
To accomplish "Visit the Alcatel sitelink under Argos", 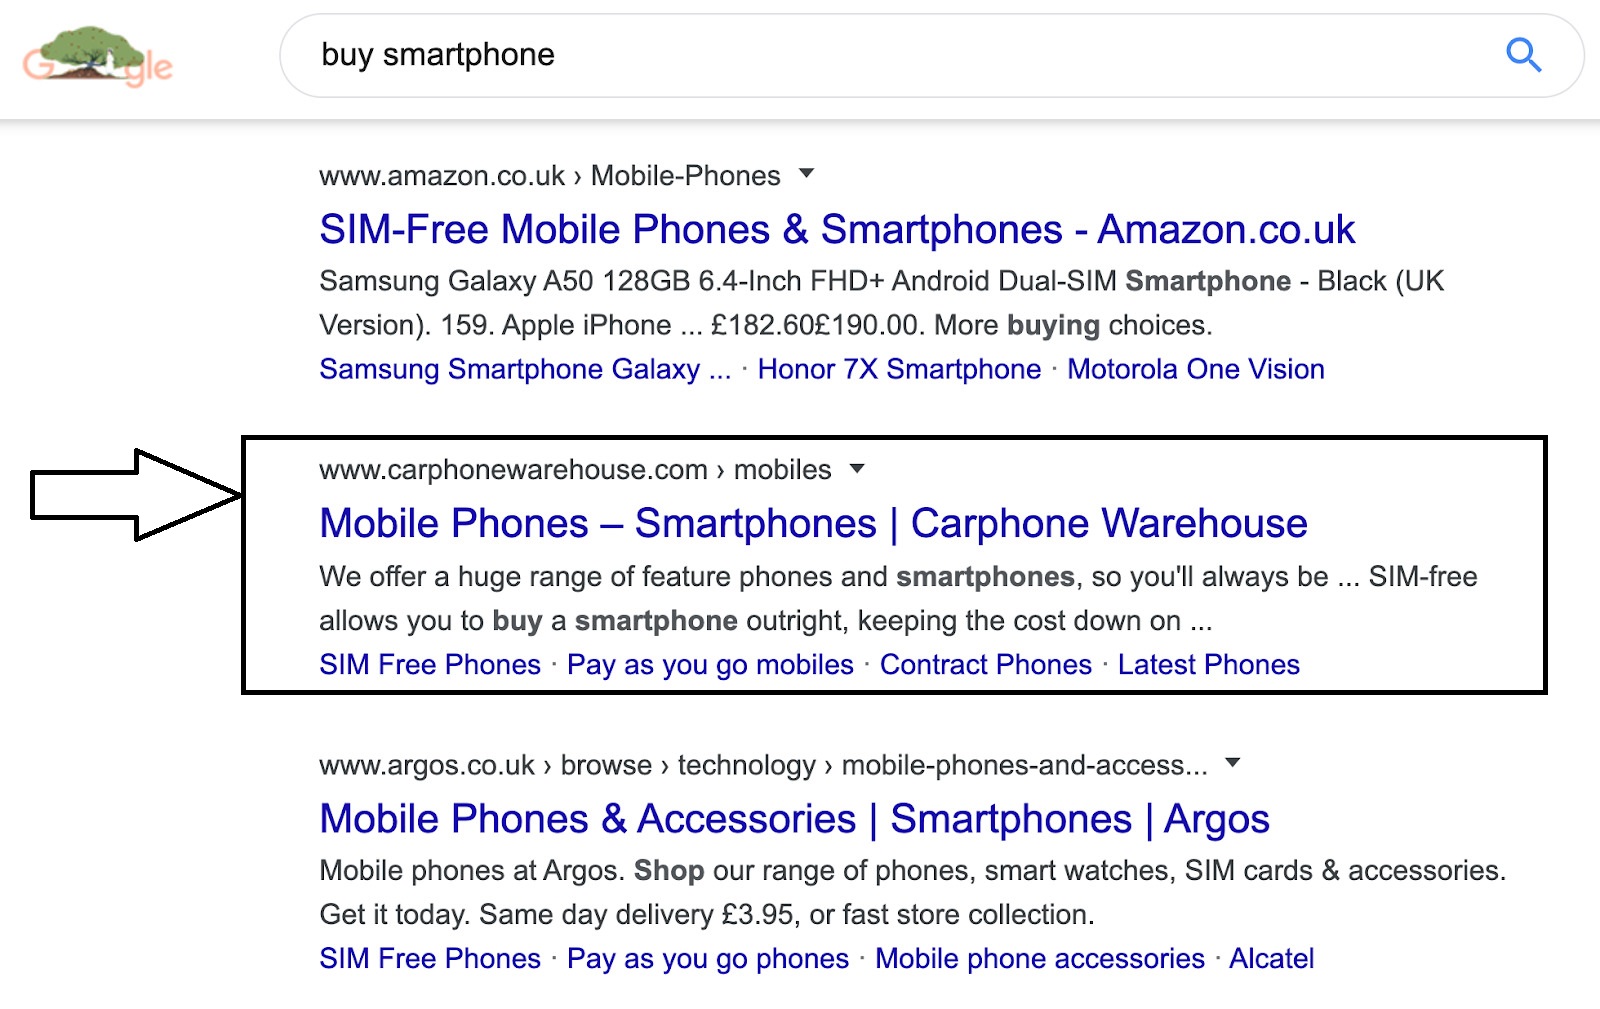I will pyautogui.click(x=1271, y=959).
